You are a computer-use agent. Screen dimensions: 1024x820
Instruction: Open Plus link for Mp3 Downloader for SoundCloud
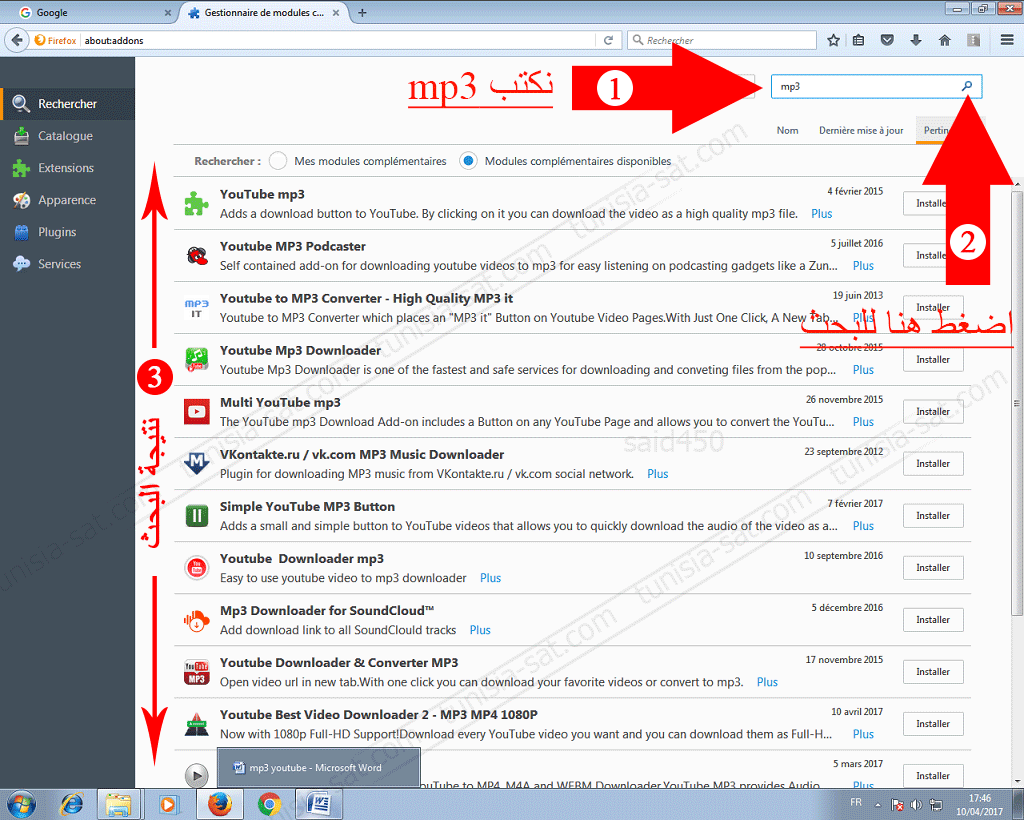click(x=480, y=630)
